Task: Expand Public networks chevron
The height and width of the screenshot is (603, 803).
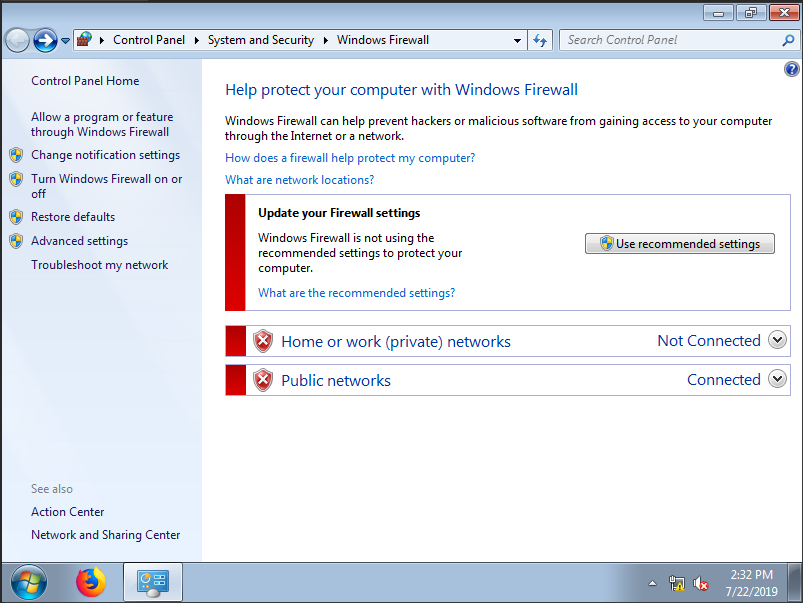Action: click(x=777, y=379)
